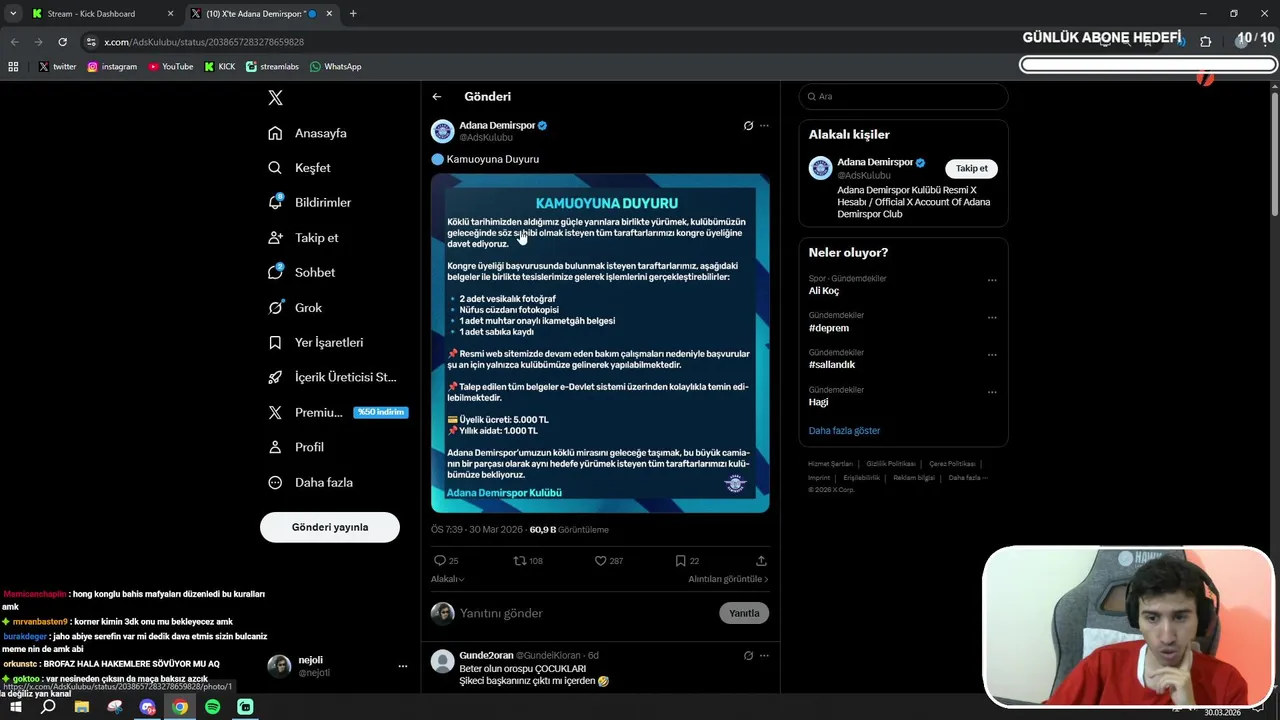
Task: Open the Windows Start menu
Action: [15, 707]
